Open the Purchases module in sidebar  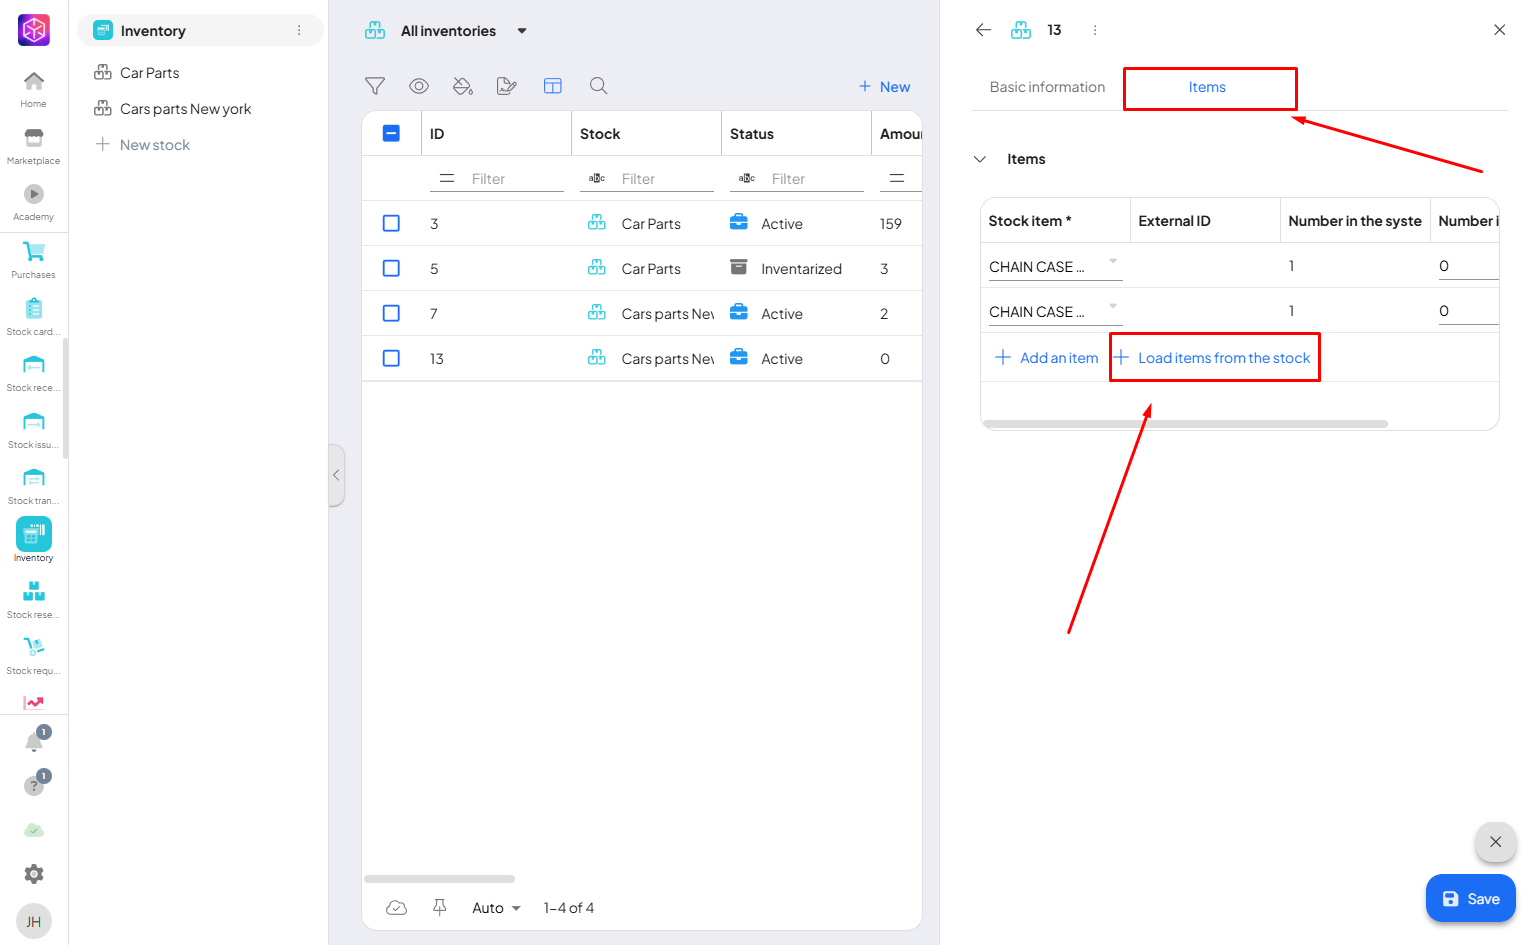pos(34,259)
